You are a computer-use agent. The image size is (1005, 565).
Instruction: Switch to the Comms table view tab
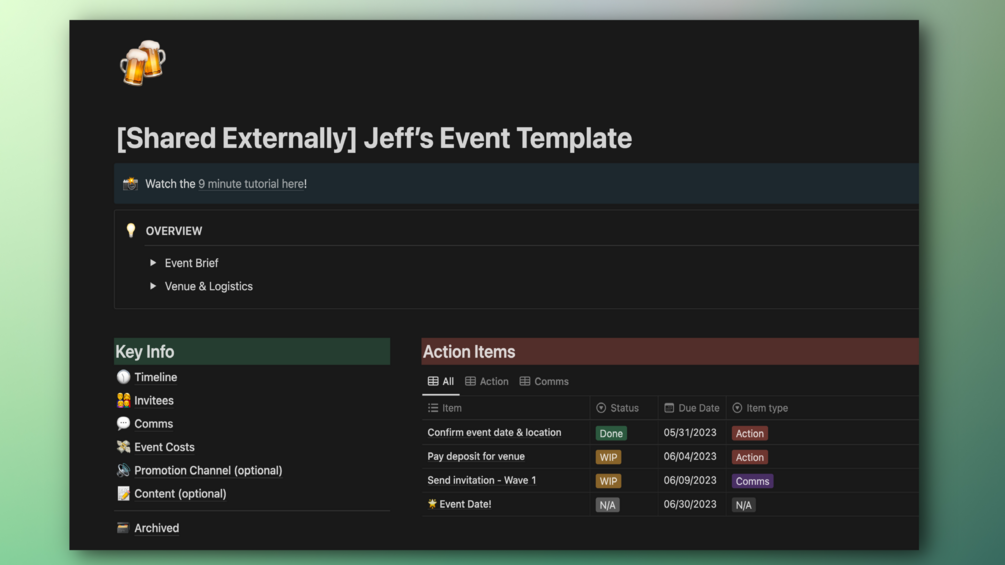point(544,382)
